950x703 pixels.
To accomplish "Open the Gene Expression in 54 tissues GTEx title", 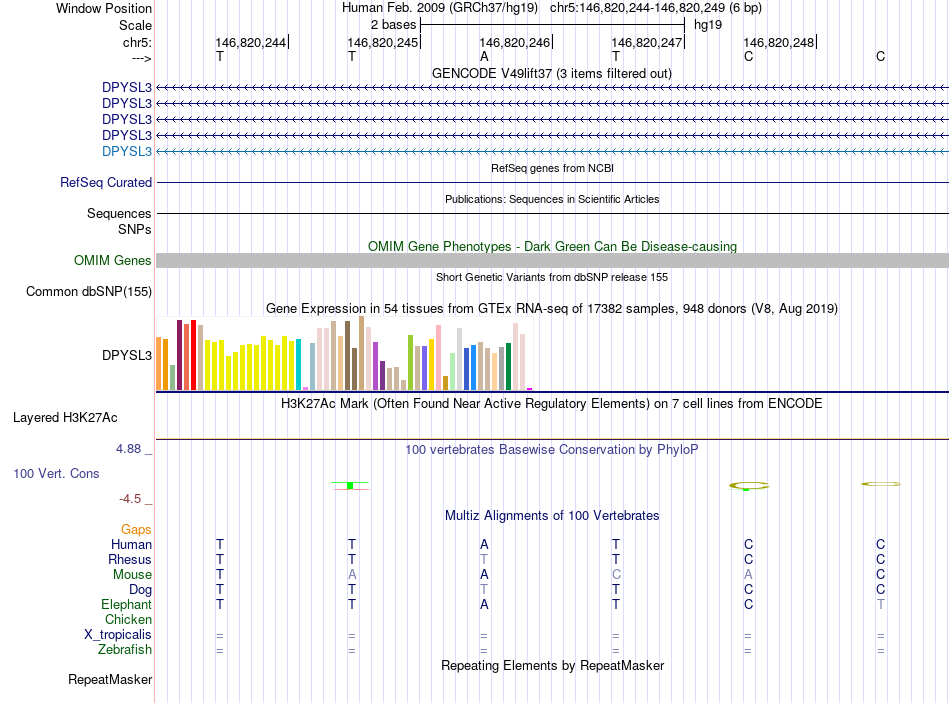I will [552, 308].
